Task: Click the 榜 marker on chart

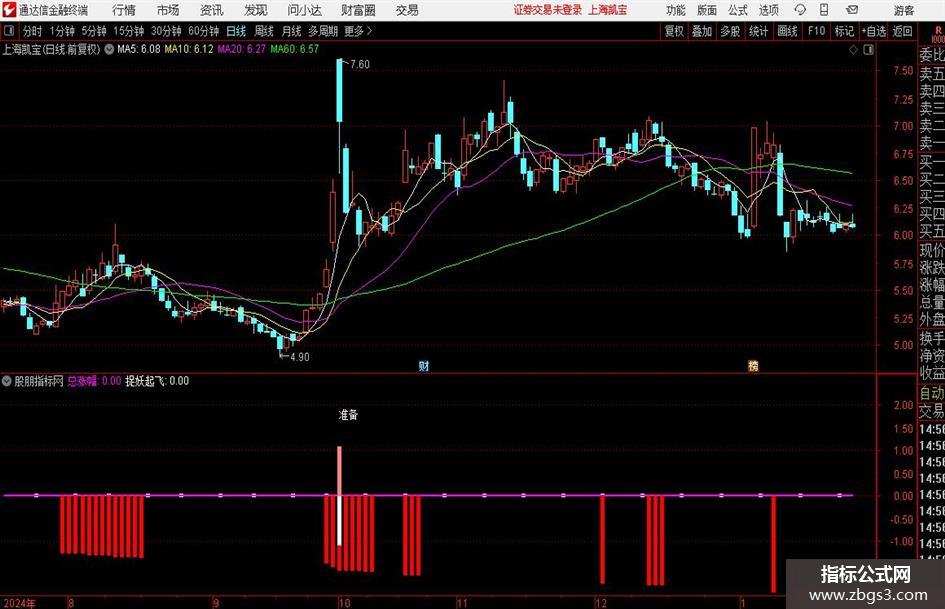Action: (753, 365)
